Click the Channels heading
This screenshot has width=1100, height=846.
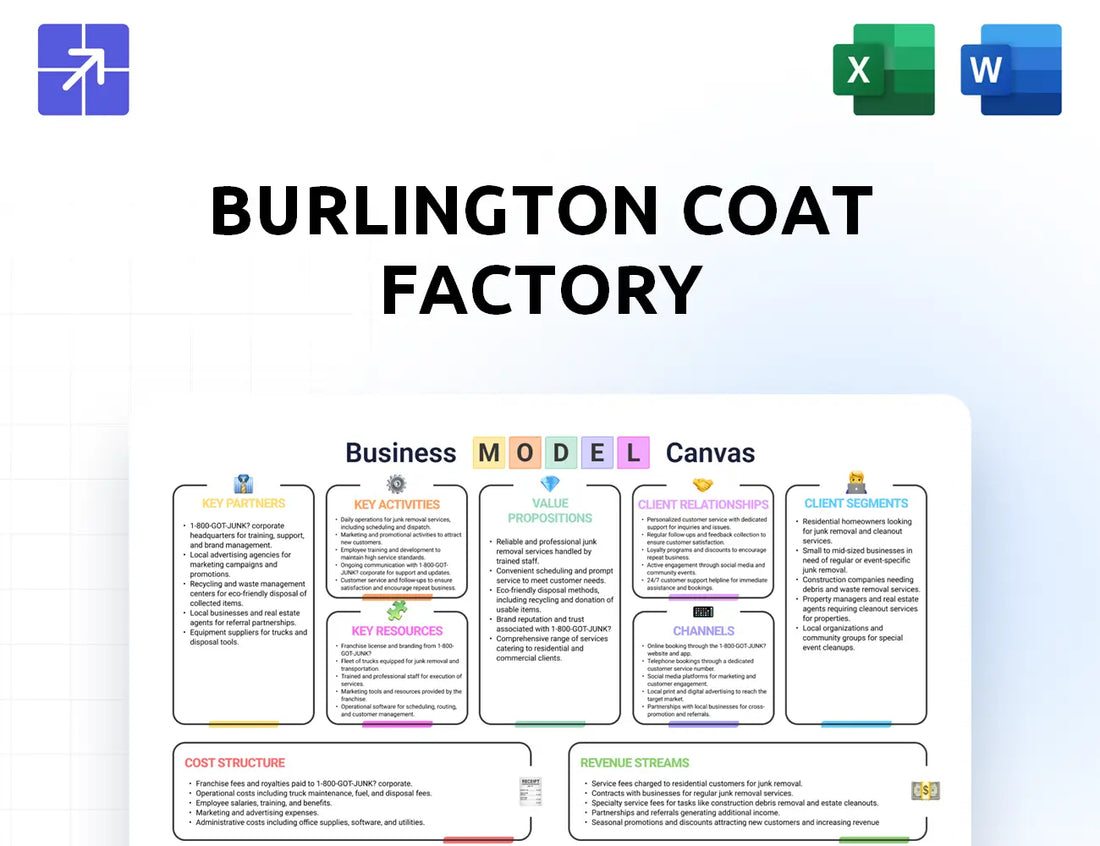tap(704, 631)
